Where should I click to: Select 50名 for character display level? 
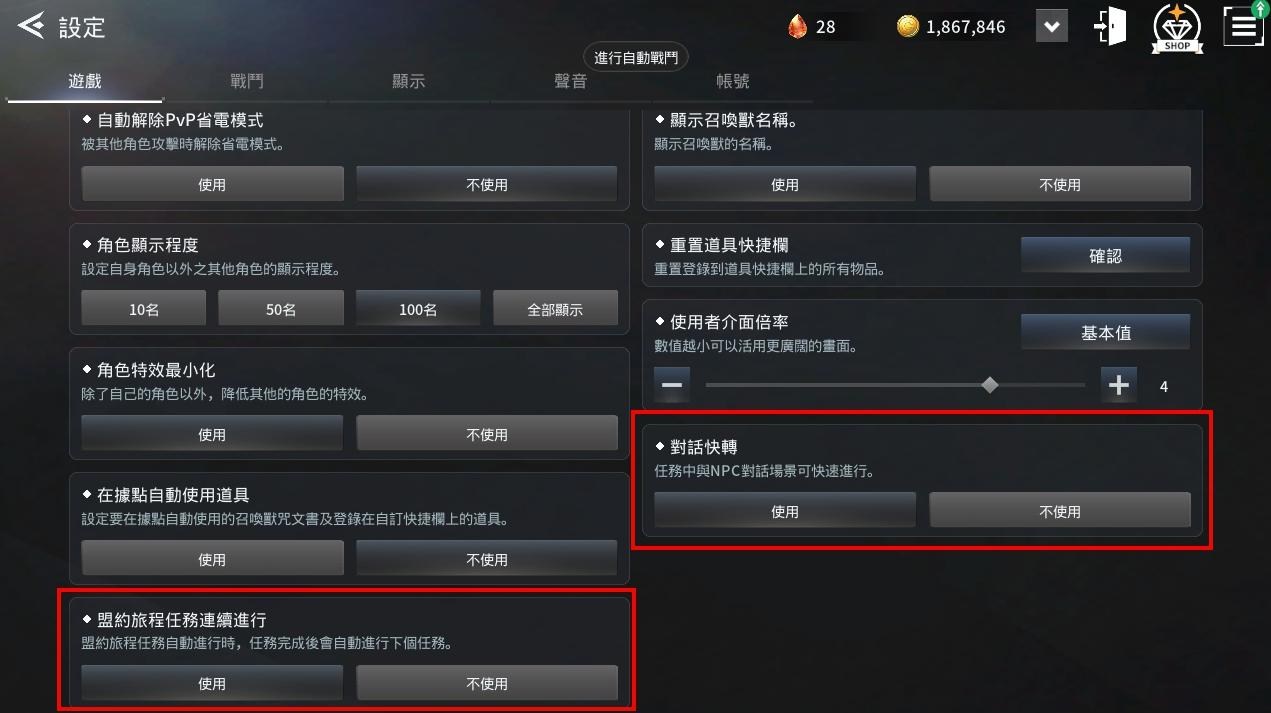[281, 310]
